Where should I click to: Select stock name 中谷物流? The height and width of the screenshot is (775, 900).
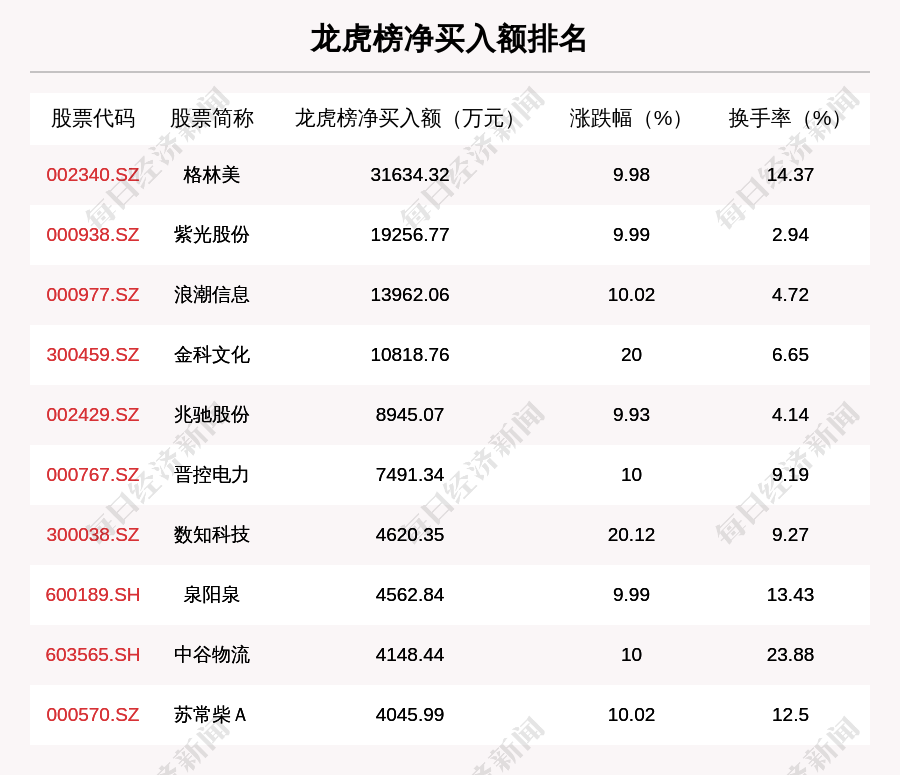click(x=212, y=654)
